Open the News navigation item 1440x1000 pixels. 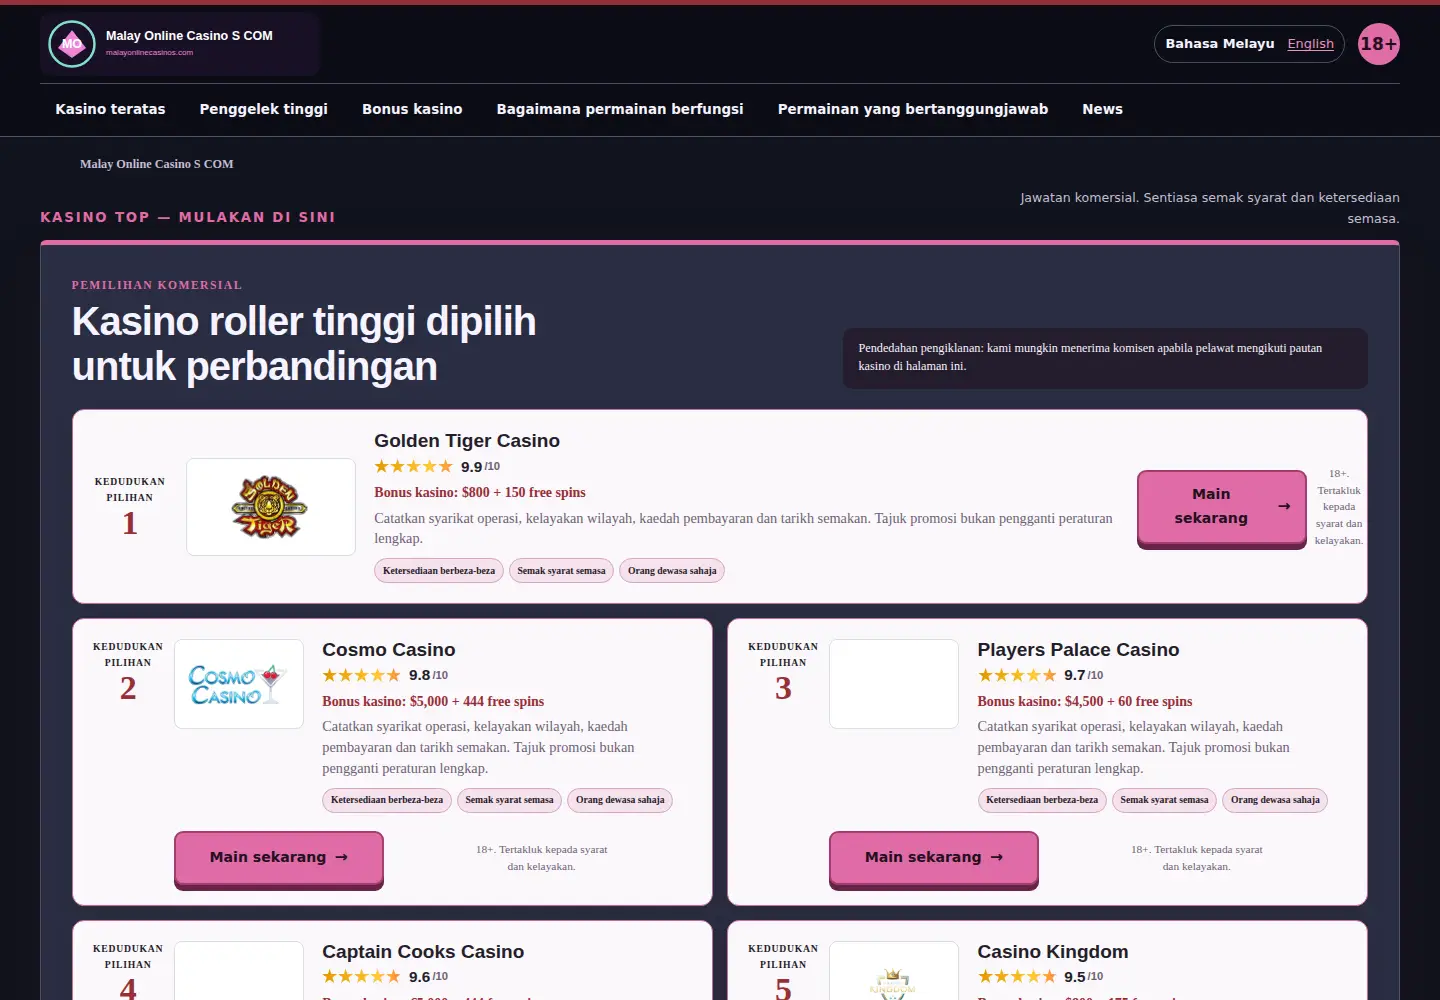point(1102,109)
